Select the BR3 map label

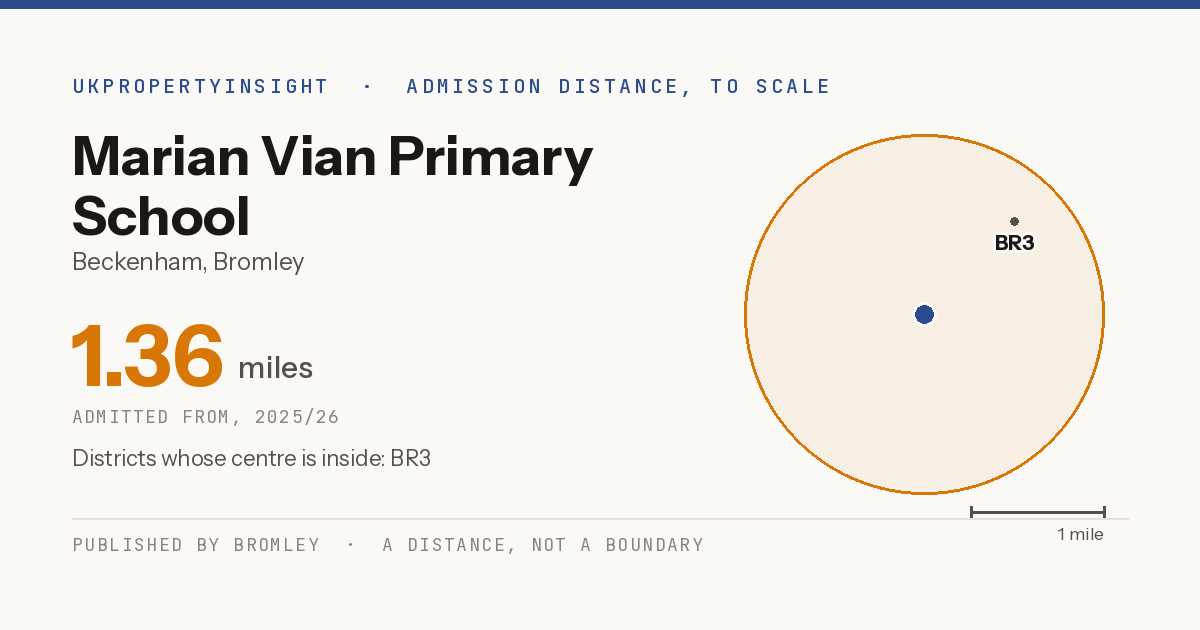[1014, 243]
